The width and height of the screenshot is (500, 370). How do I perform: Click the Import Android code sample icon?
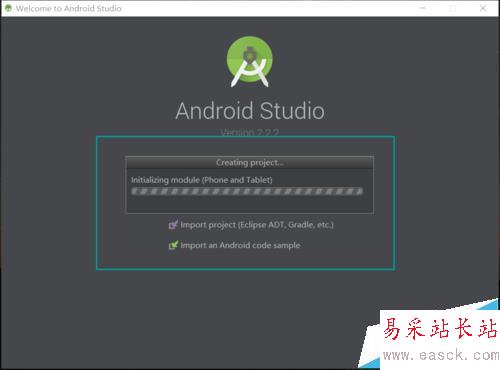(x=173, y=245)
